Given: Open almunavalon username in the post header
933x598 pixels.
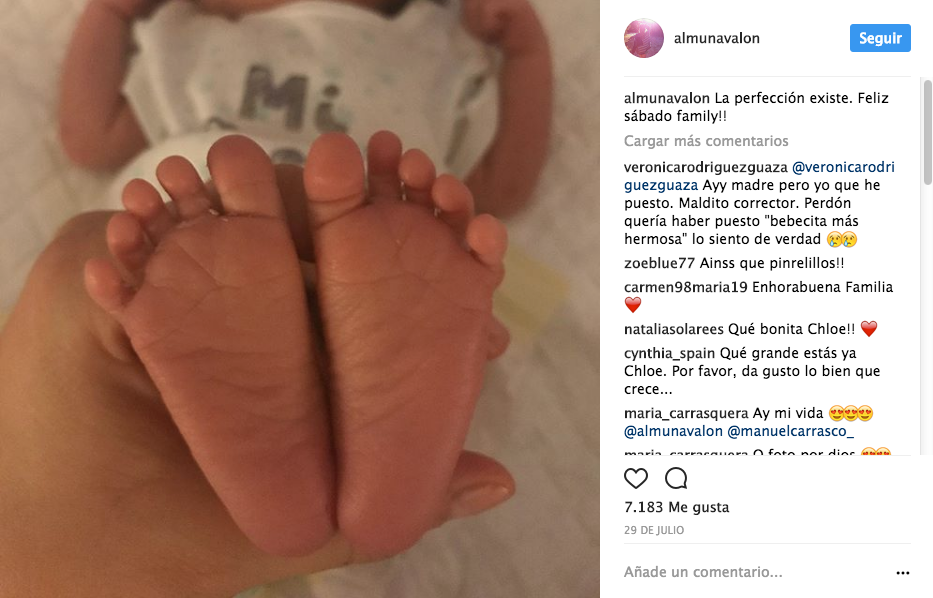Looking at the screenshot, I should pos(716,38).
